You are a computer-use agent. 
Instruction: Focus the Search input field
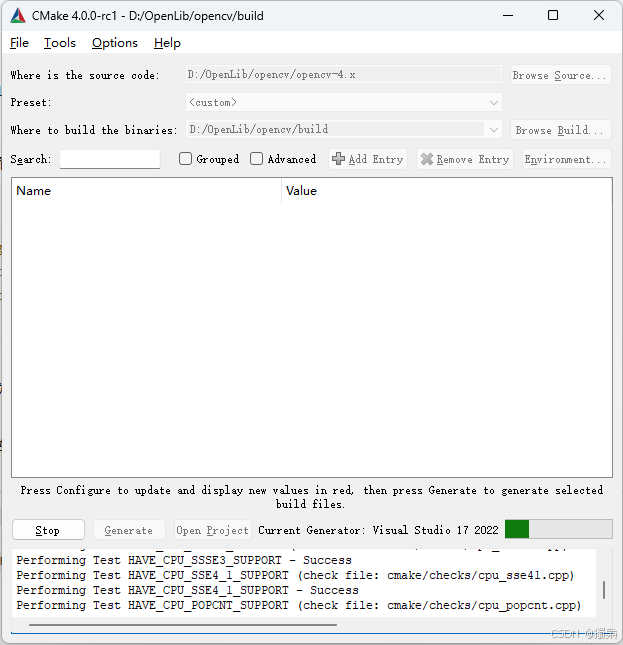click(x=110, y=159)
